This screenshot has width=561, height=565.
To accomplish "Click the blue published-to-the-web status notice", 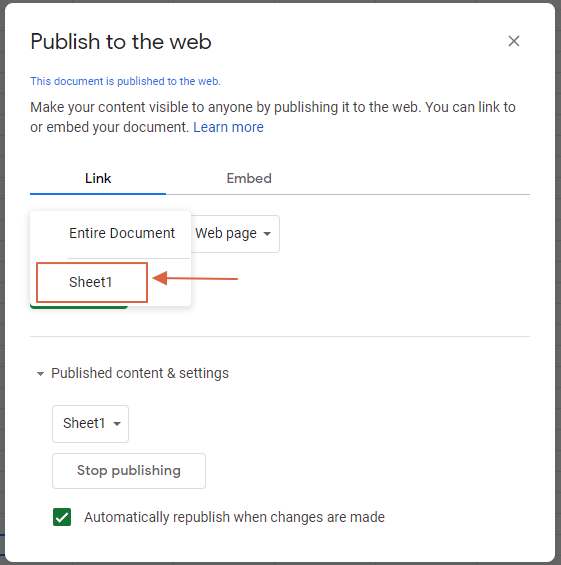I will pyautogui.click(x=125, y=81).
